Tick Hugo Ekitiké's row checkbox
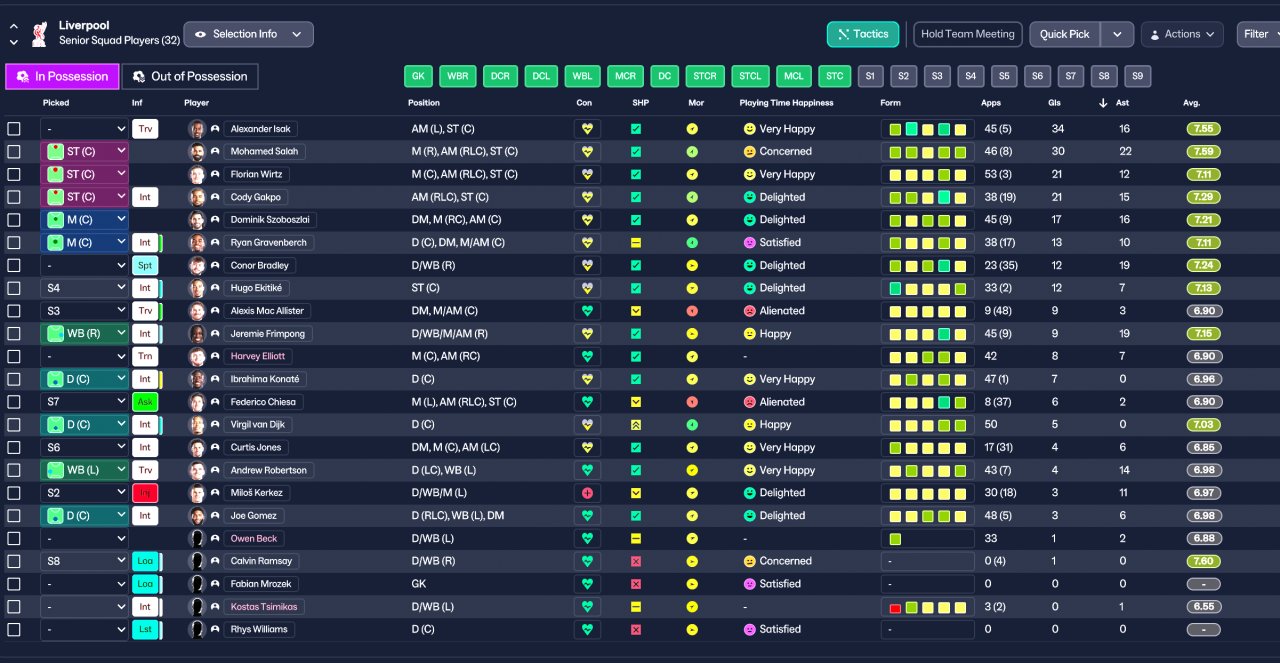The height and width of the screenshot is (663, 1280). [x=14, y=288]
